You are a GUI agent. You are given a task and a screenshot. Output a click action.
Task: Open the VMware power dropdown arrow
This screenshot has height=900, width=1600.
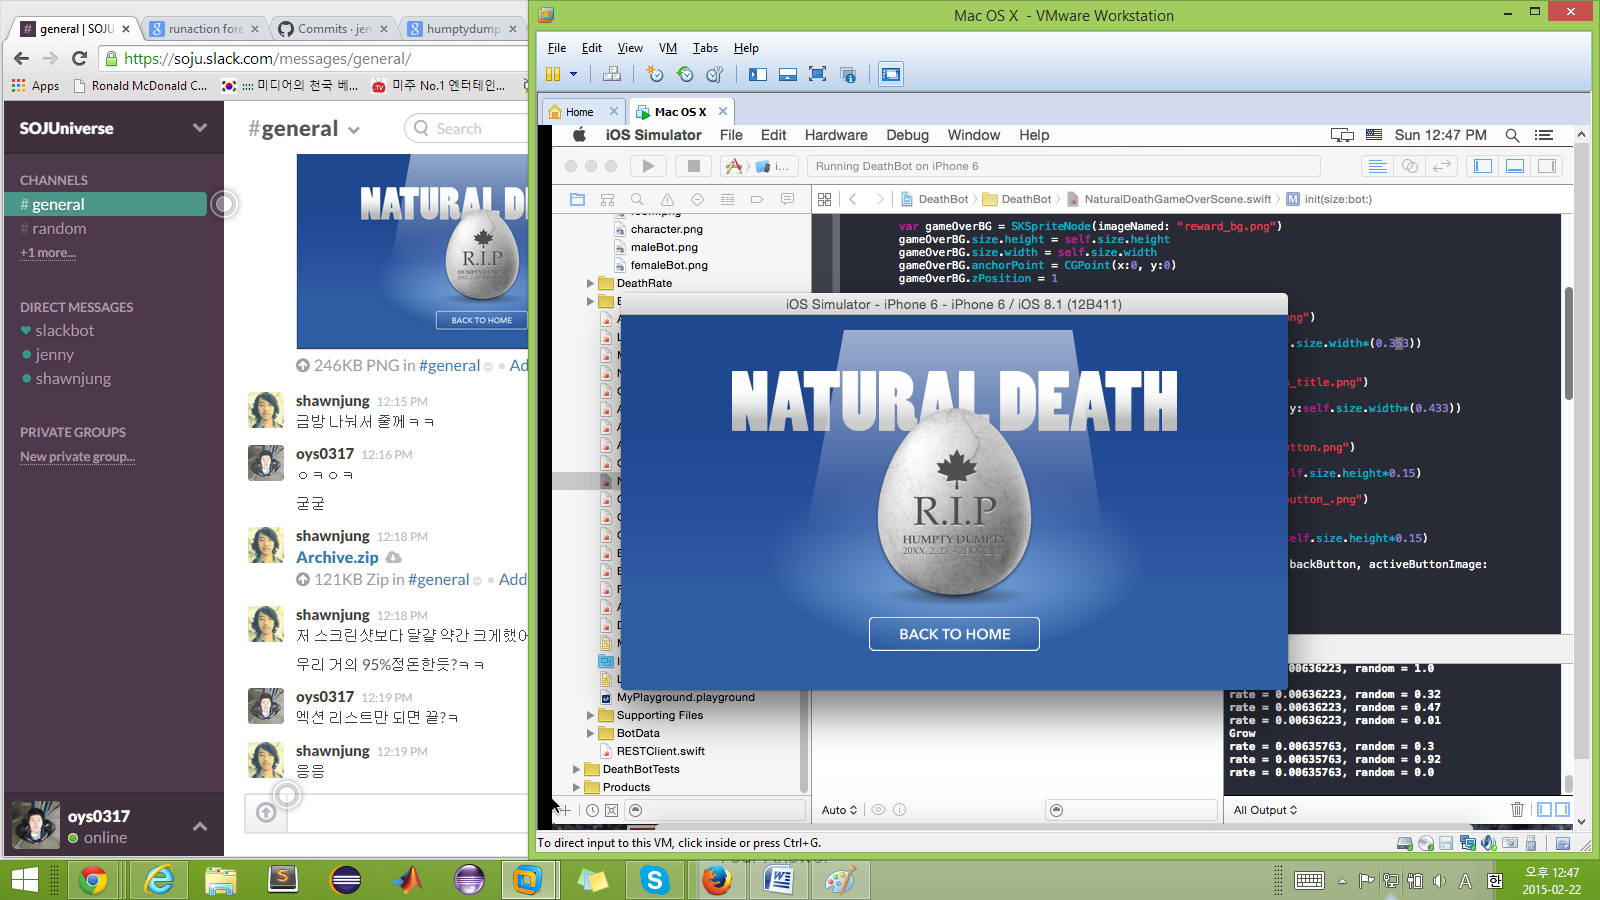click(x=573, y=74)
